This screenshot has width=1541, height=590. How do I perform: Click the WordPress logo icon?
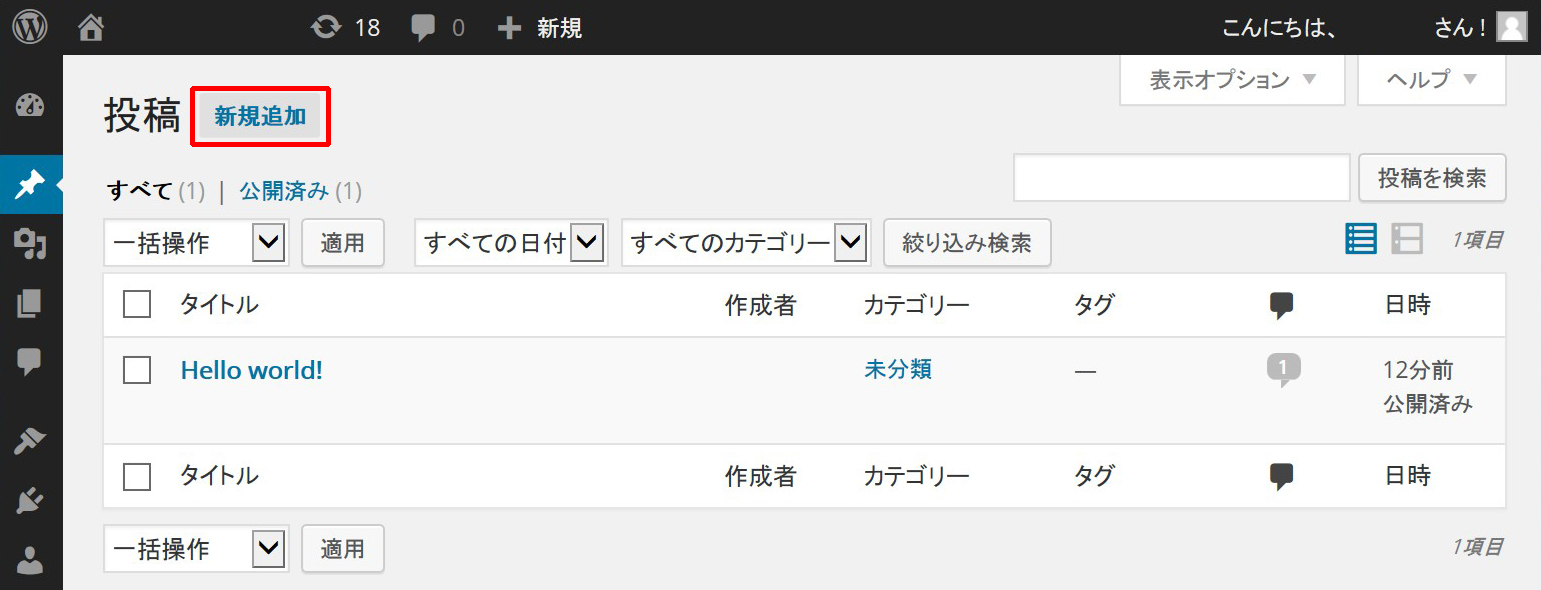point(30,27)
